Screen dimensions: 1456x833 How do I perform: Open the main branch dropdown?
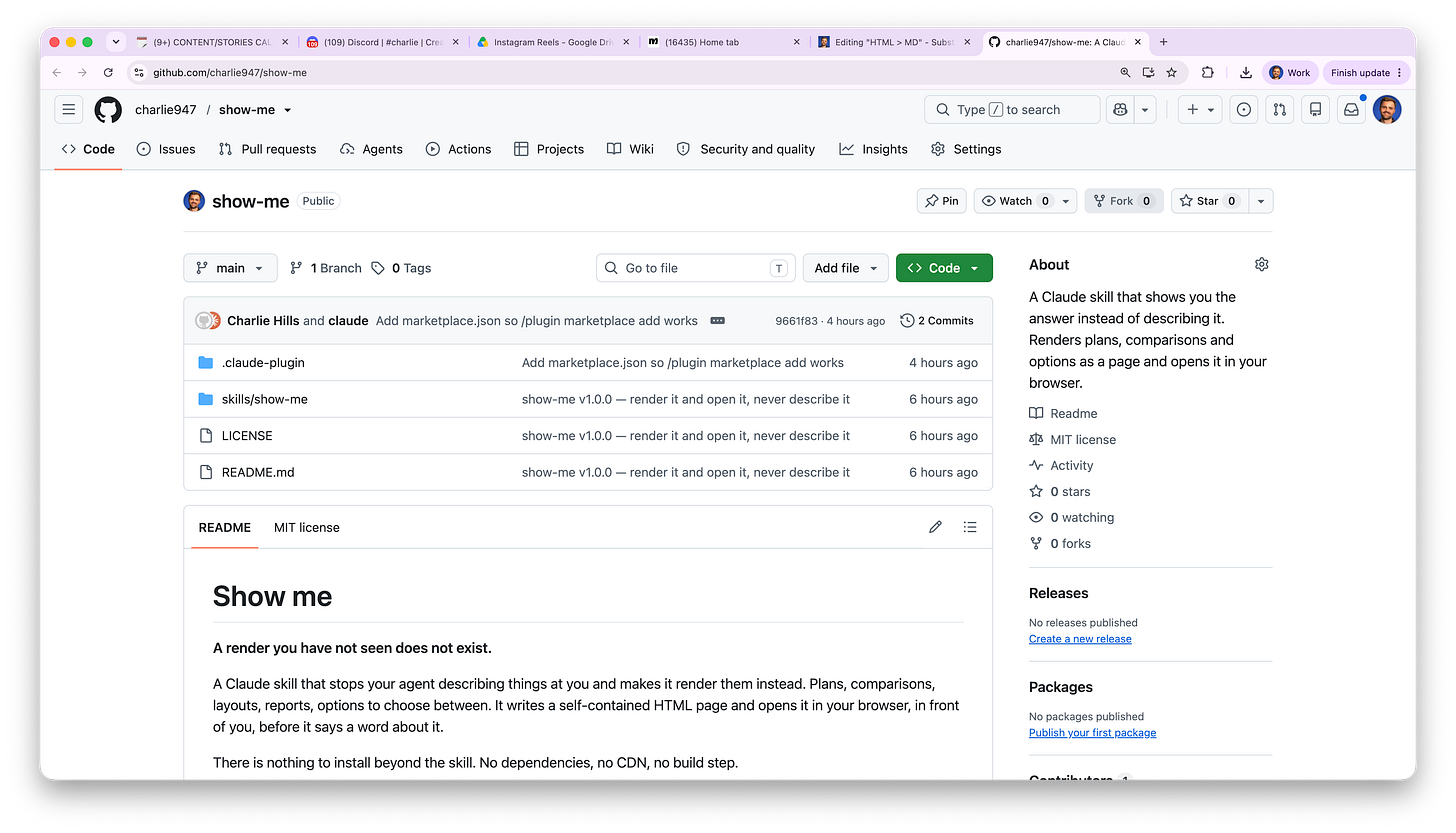230,268
